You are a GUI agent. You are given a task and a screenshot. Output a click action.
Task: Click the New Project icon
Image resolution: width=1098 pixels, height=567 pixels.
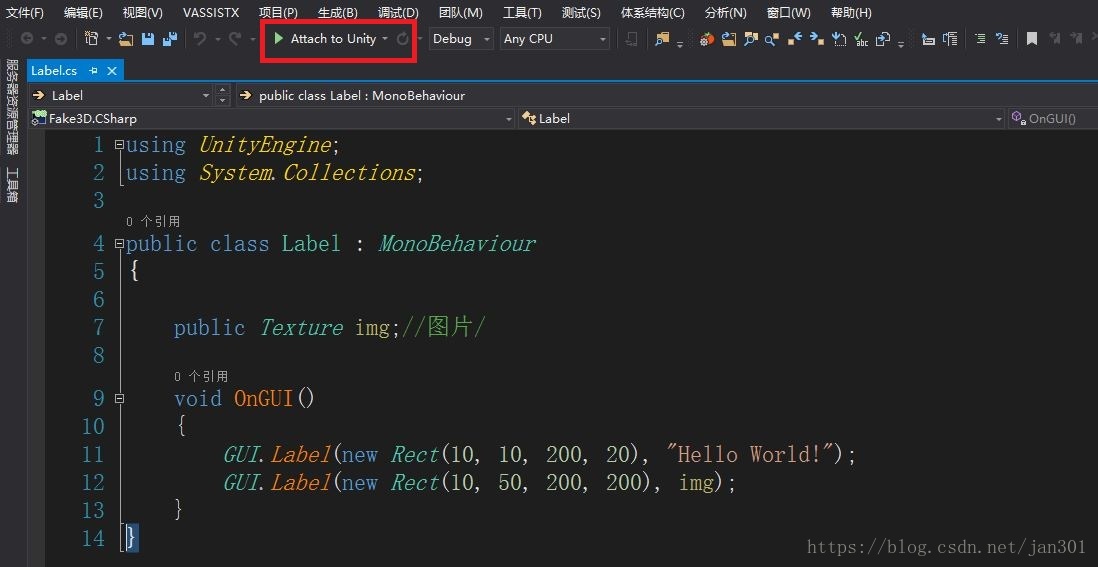[92, 38]
